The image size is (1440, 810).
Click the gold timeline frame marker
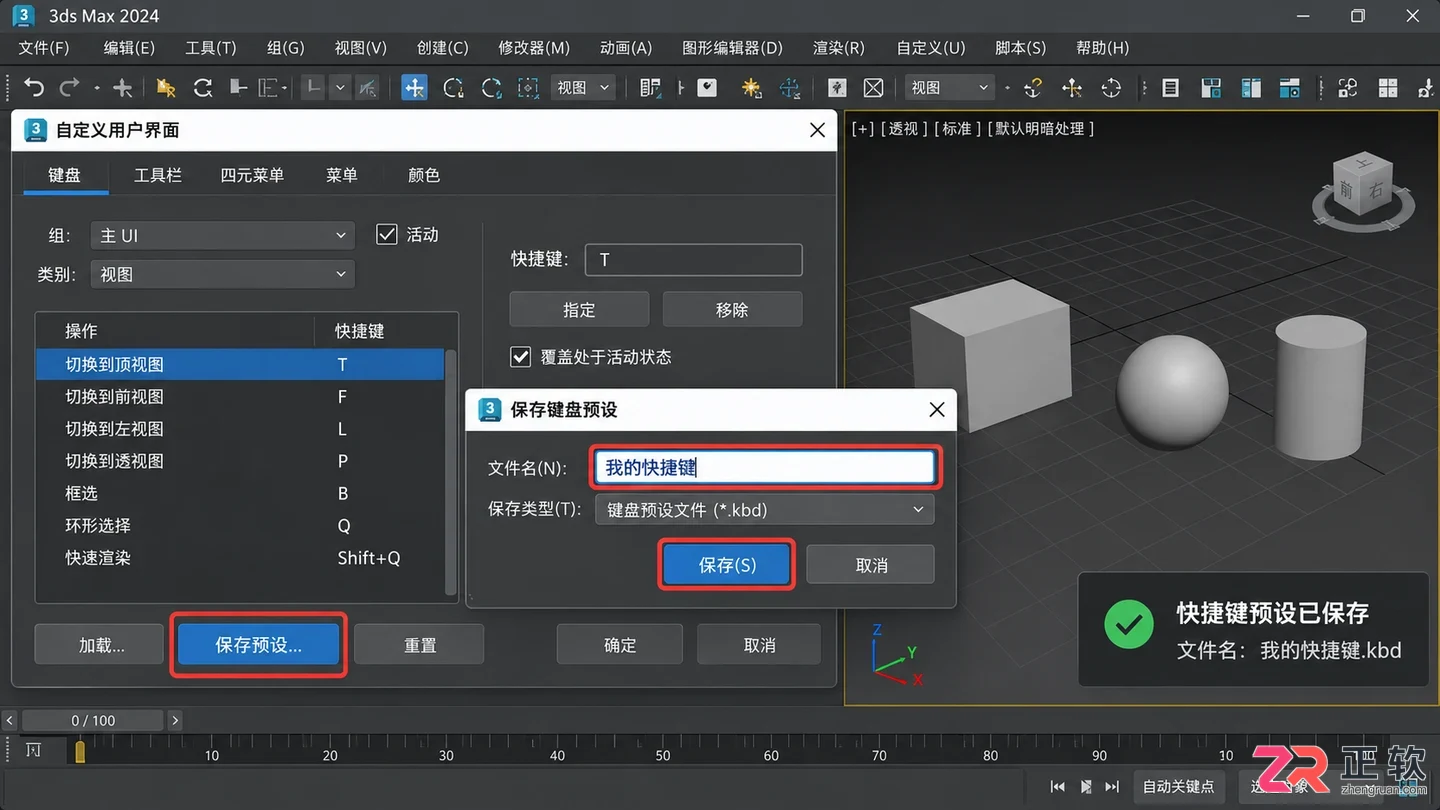click(x=80, y=751)
